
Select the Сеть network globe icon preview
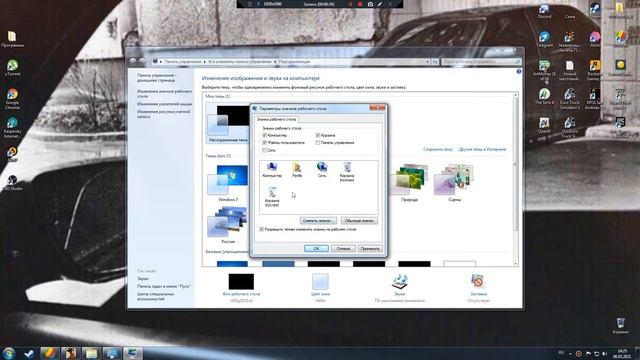(322, 169)
